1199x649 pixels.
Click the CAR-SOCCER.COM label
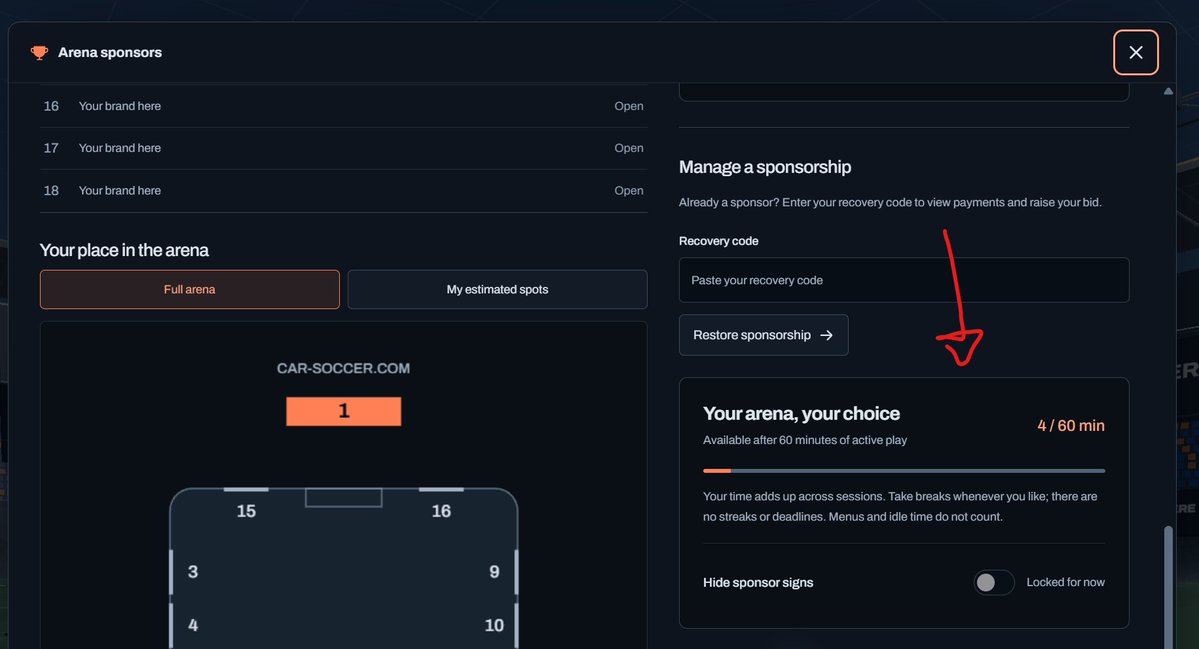point(343,368)
